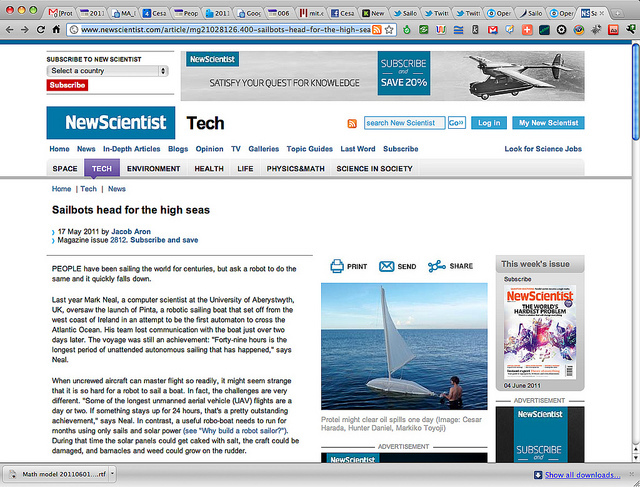Click the Gmail extension icon in toolbar
This screenshot has width=640, height=487.
click(493, 29)
